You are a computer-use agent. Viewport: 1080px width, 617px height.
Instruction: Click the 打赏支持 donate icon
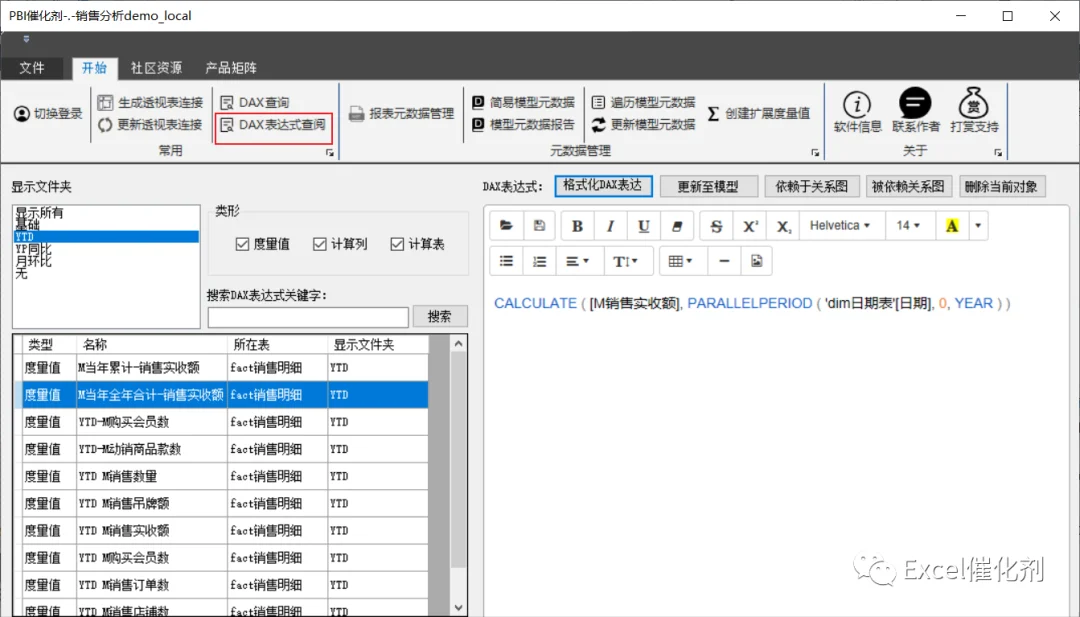point(974,112)
